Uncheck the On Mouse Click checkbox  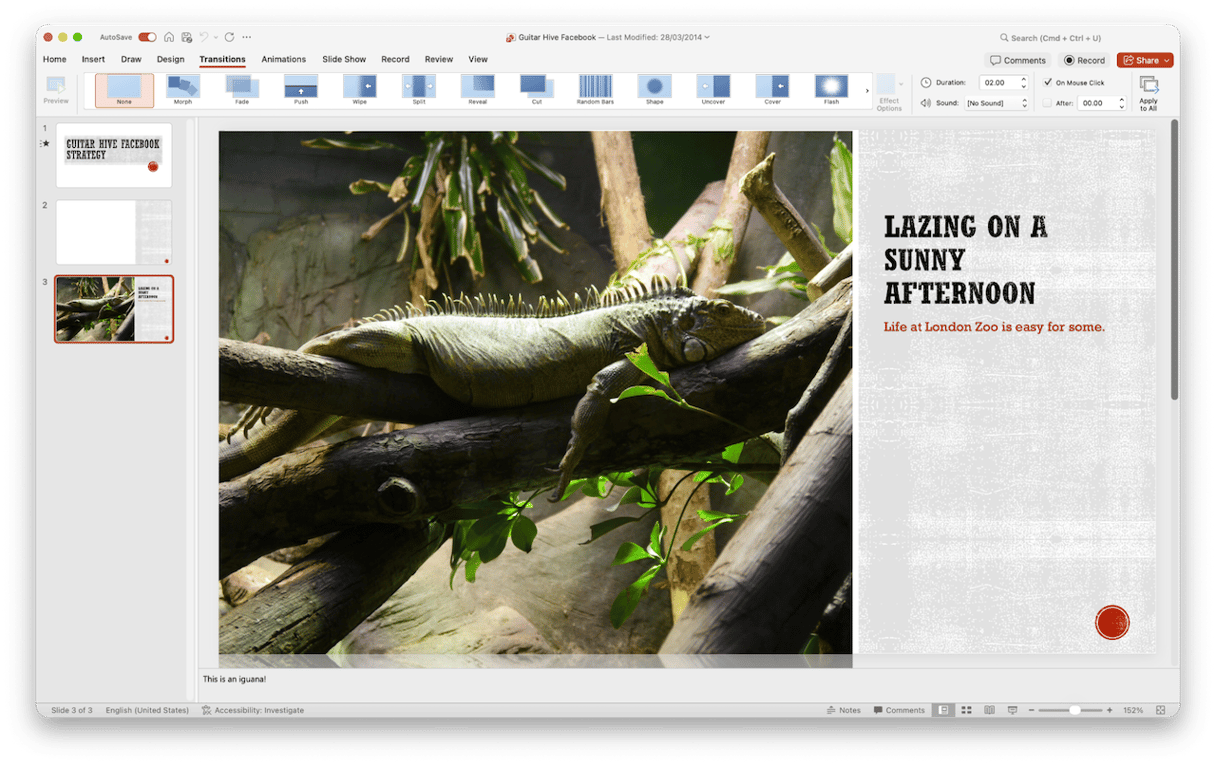(1048, 83)
